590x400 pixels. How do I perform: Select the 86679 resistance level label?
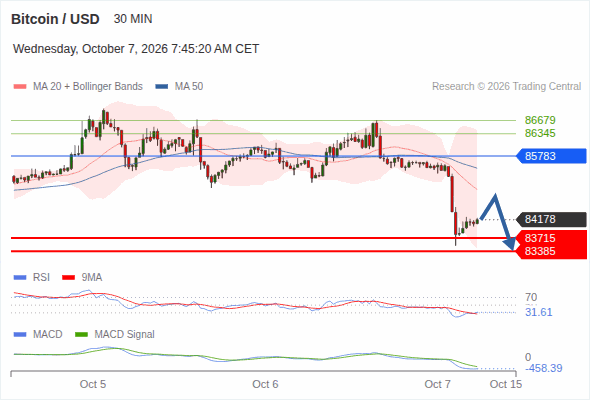pos(540,120)
